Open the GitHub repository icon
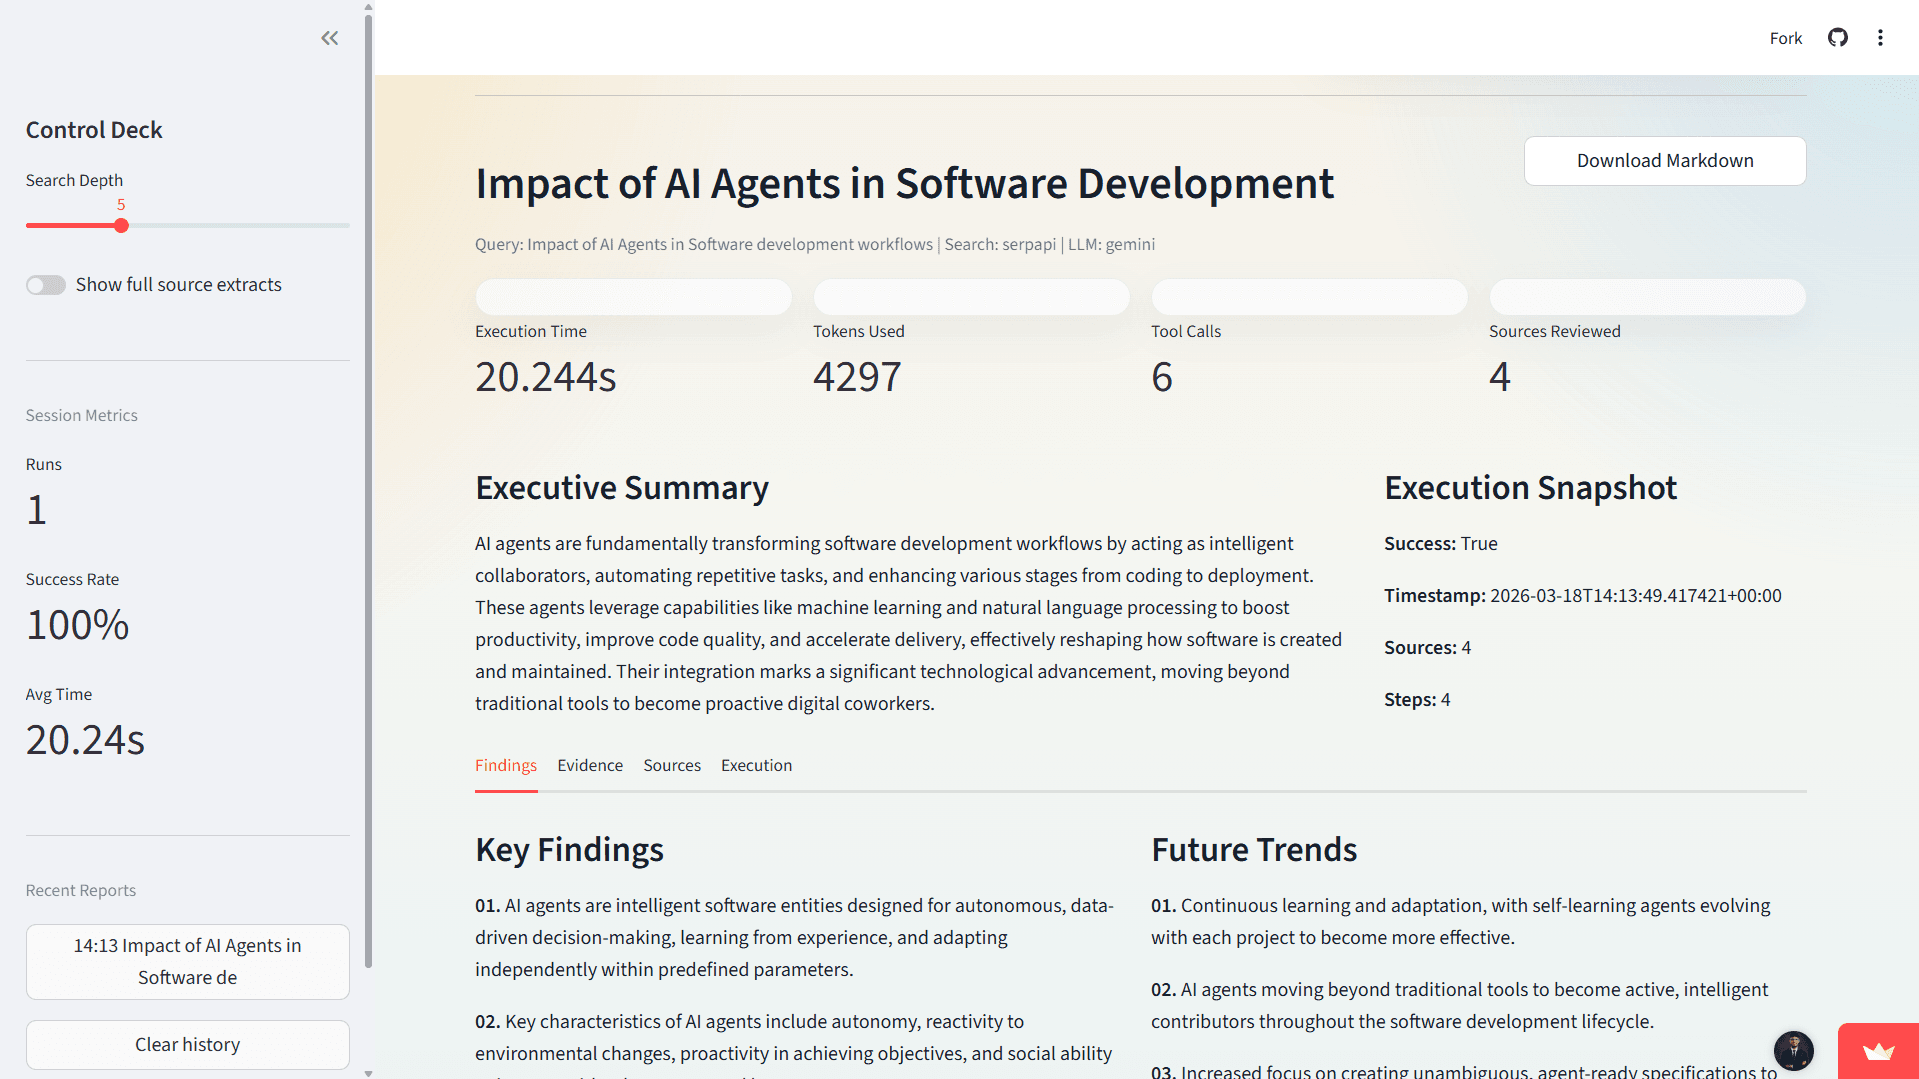This screenshot has width=1919, height=1079. tap(1838, 37)
